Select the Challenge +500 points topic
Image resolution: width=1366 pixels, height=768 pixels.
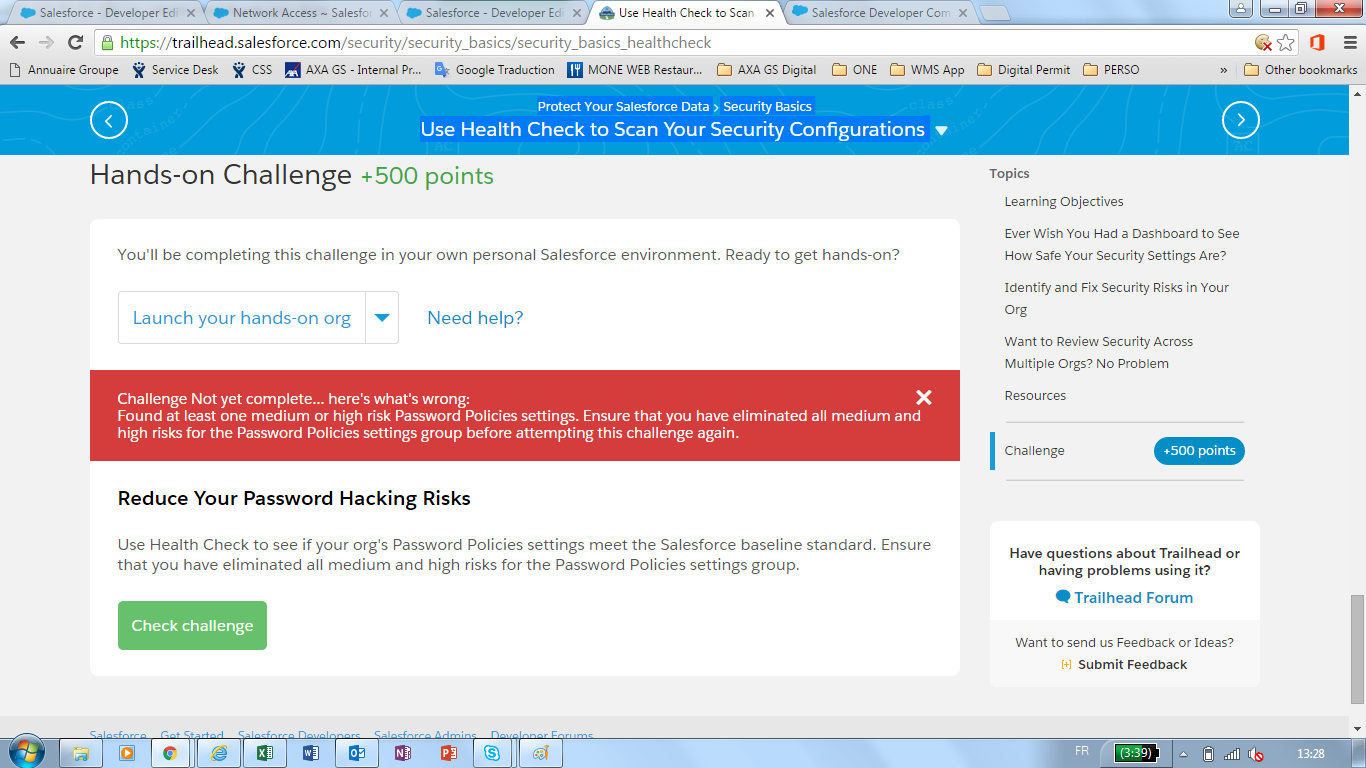1117,451
